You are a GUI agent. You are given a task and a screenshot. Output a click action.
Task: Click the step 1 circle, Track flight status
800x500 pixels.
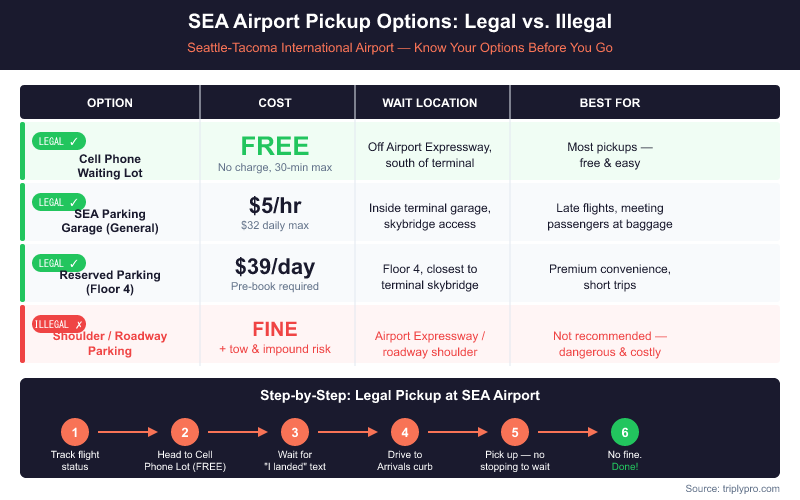(x=74, y=432)
